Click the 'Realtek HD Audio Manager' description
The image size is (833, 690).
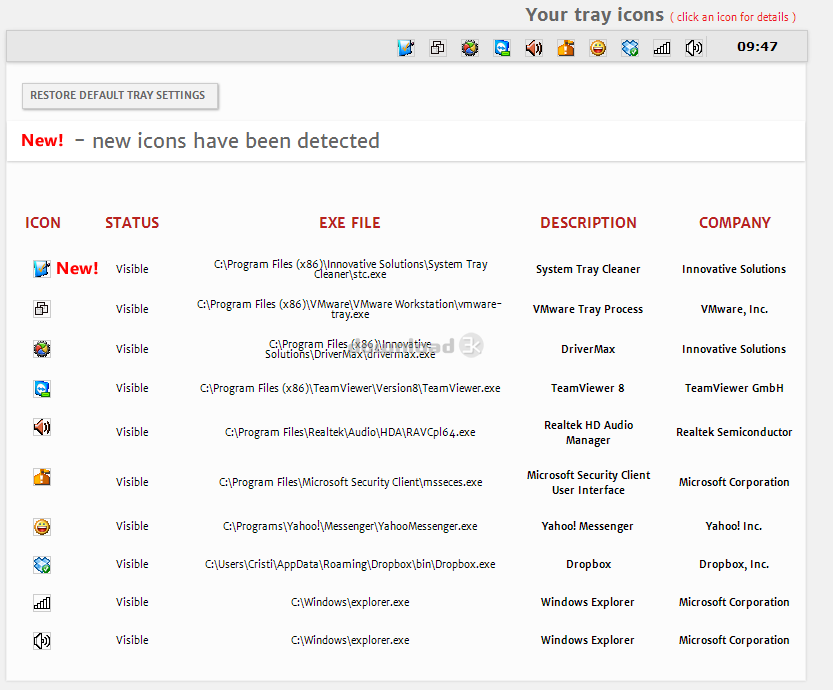coord(589,432)
